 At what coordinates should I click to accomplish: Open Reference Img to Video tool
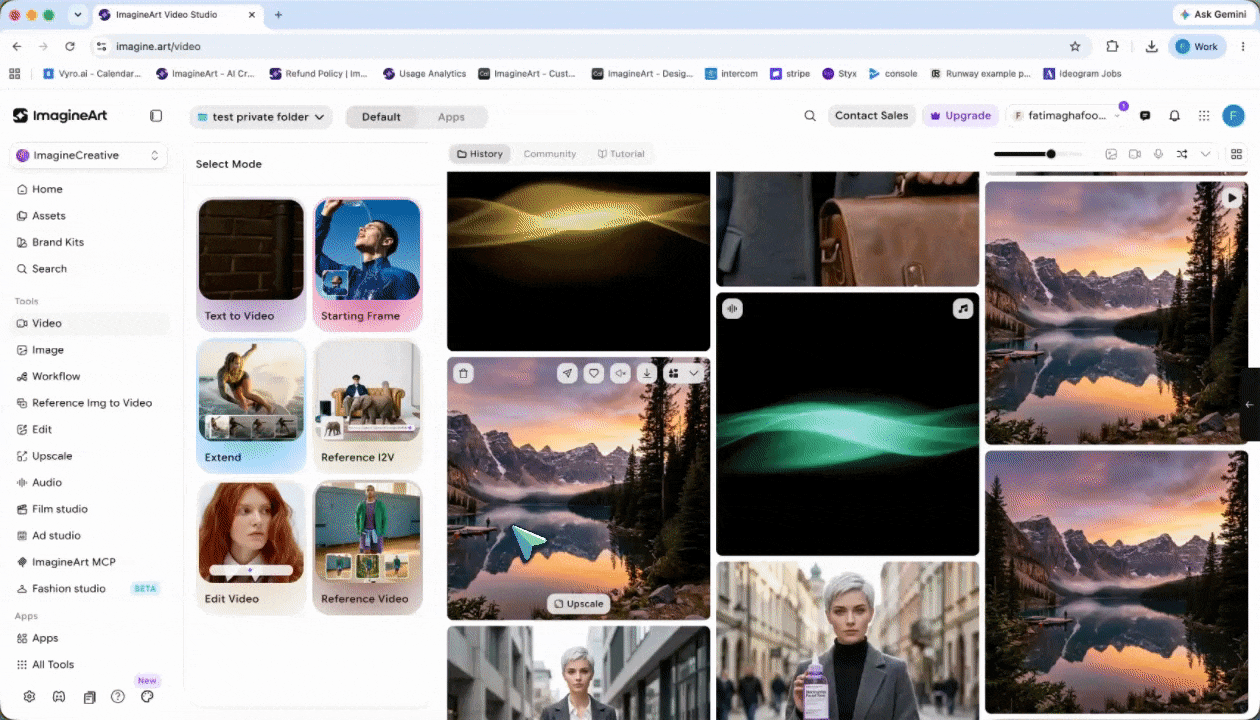[91, 403]
